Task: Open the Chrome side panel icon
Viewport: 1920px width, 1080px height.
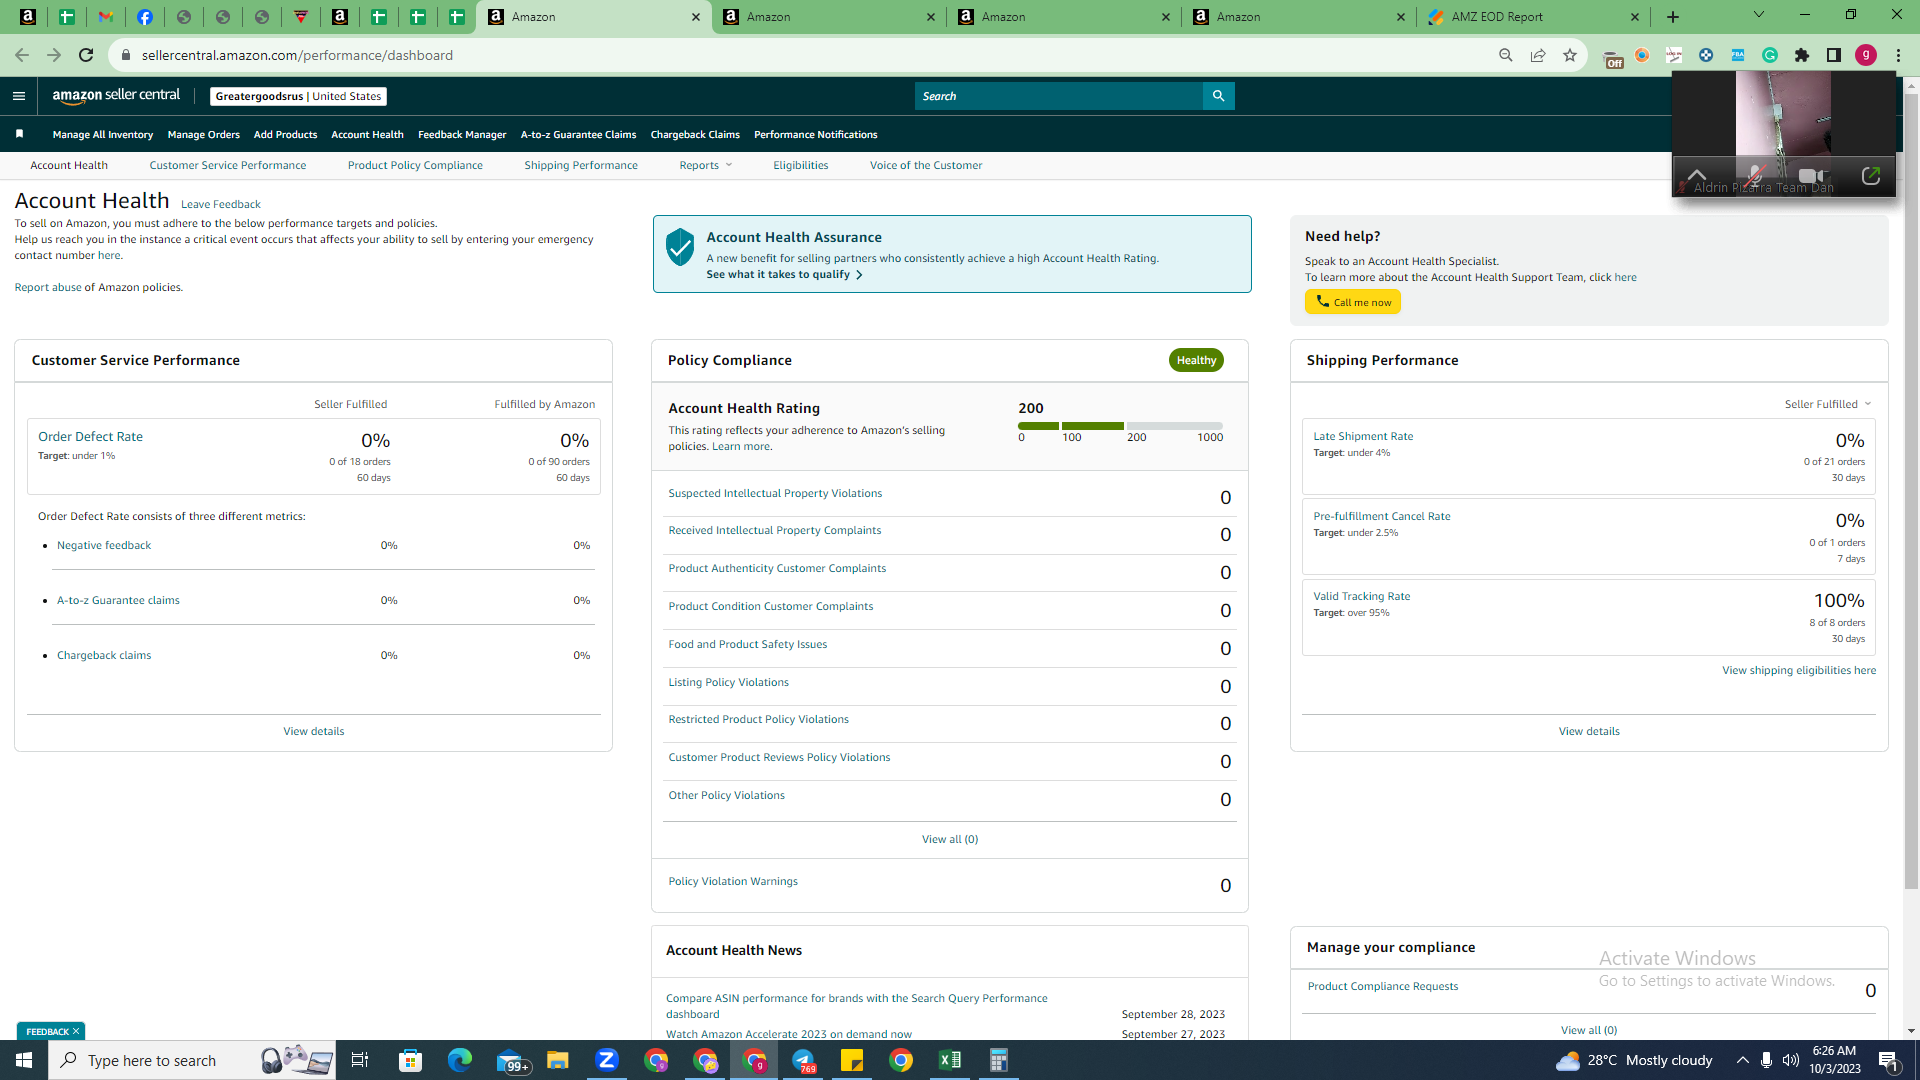Action: click(1834, 55)
